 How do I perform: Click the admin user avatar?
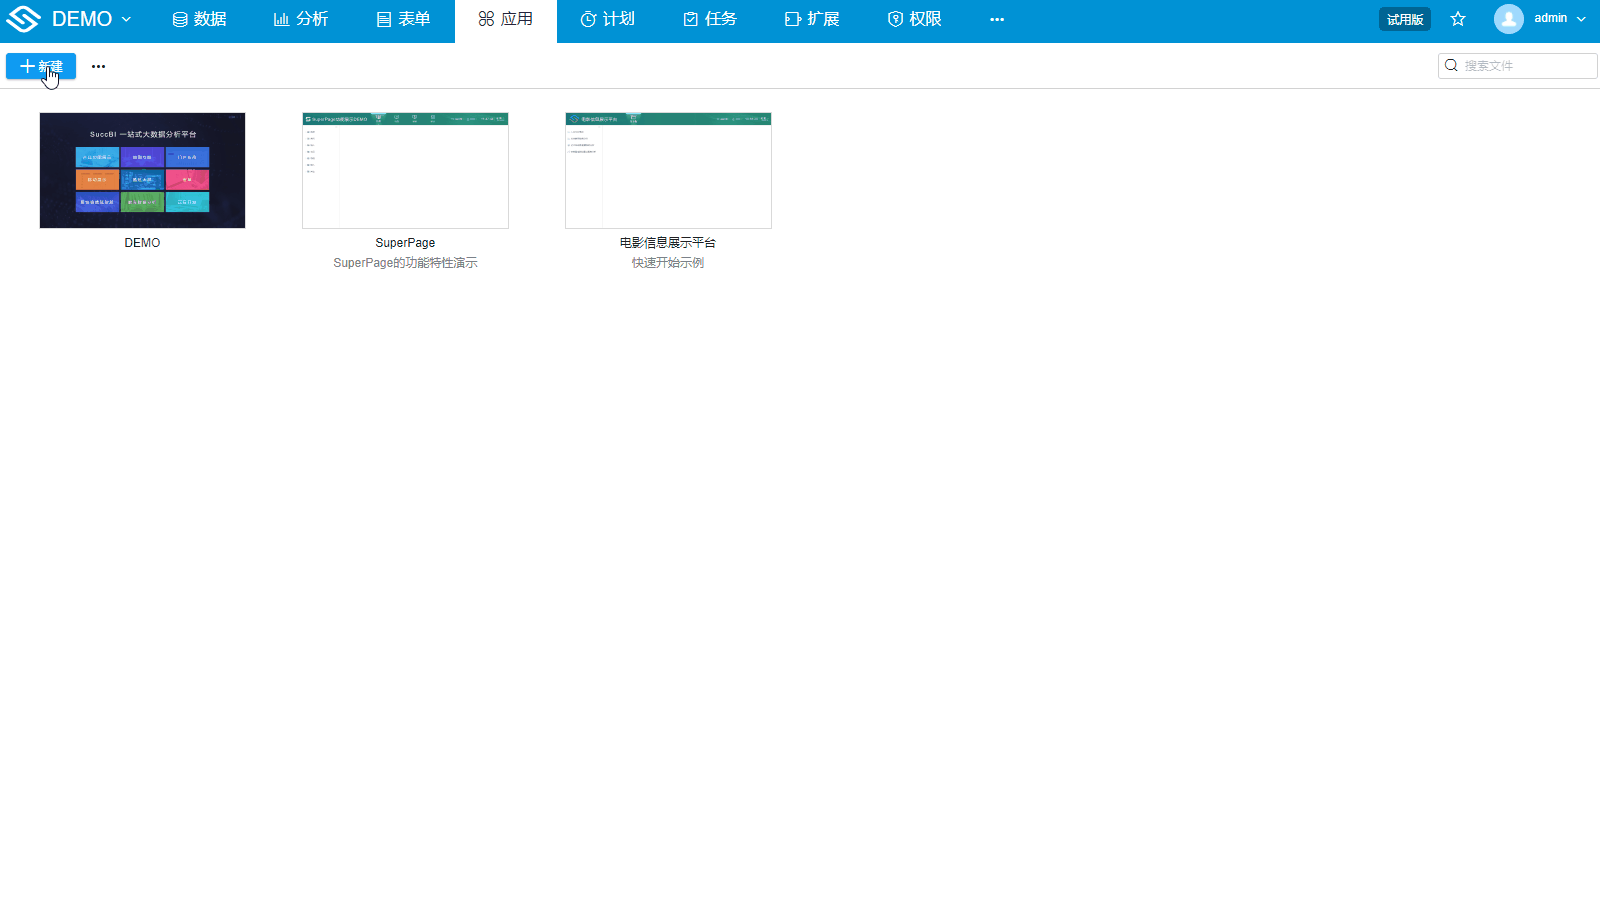[x=1508, y=19]
